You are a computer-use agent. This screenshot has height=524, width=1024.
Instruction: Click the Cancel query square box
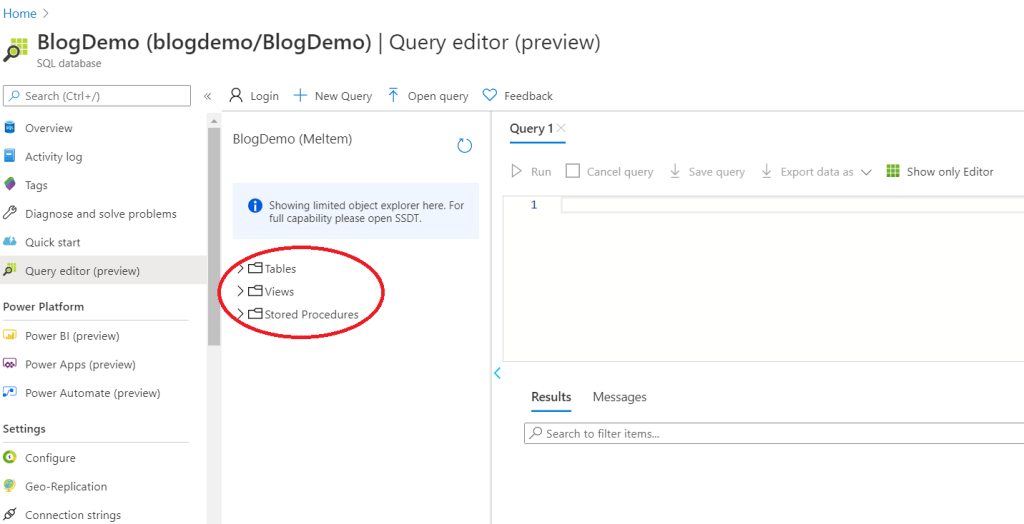click(x=572, y=171)
